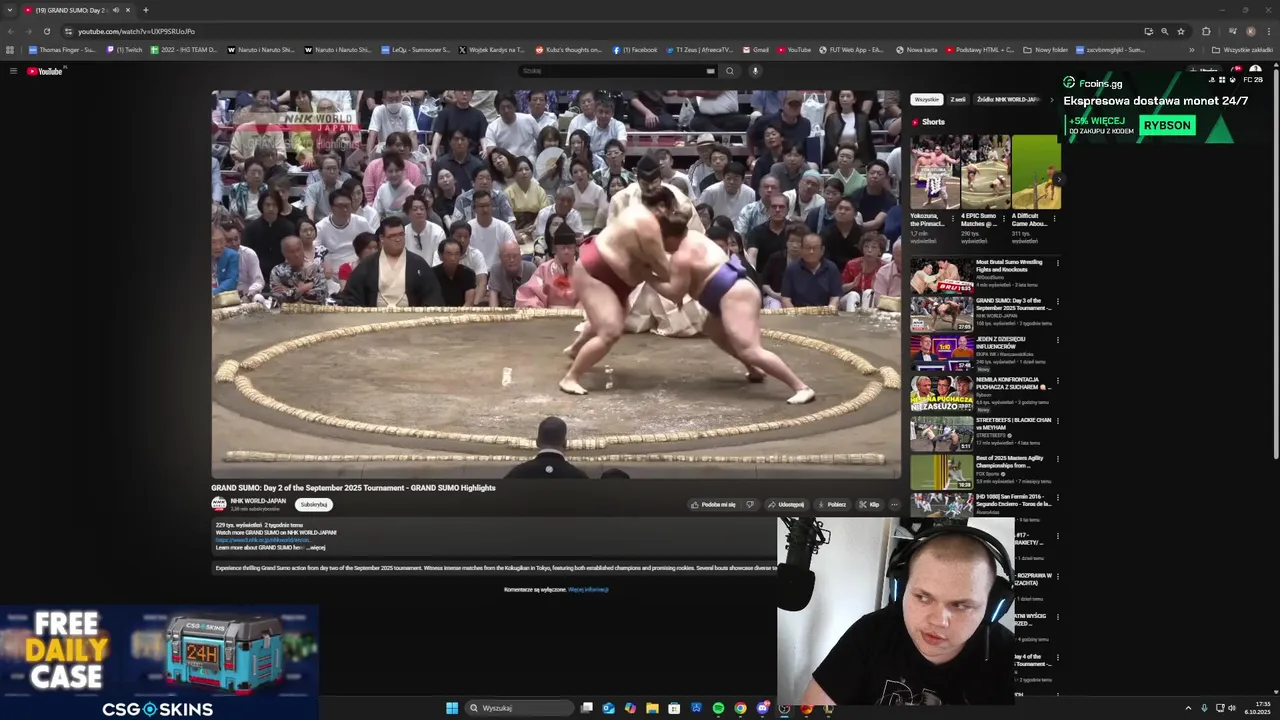This screenshot has width=1280, height=720.
Task: Select the Z serii filter chip
Action: [x=958, y=100]
